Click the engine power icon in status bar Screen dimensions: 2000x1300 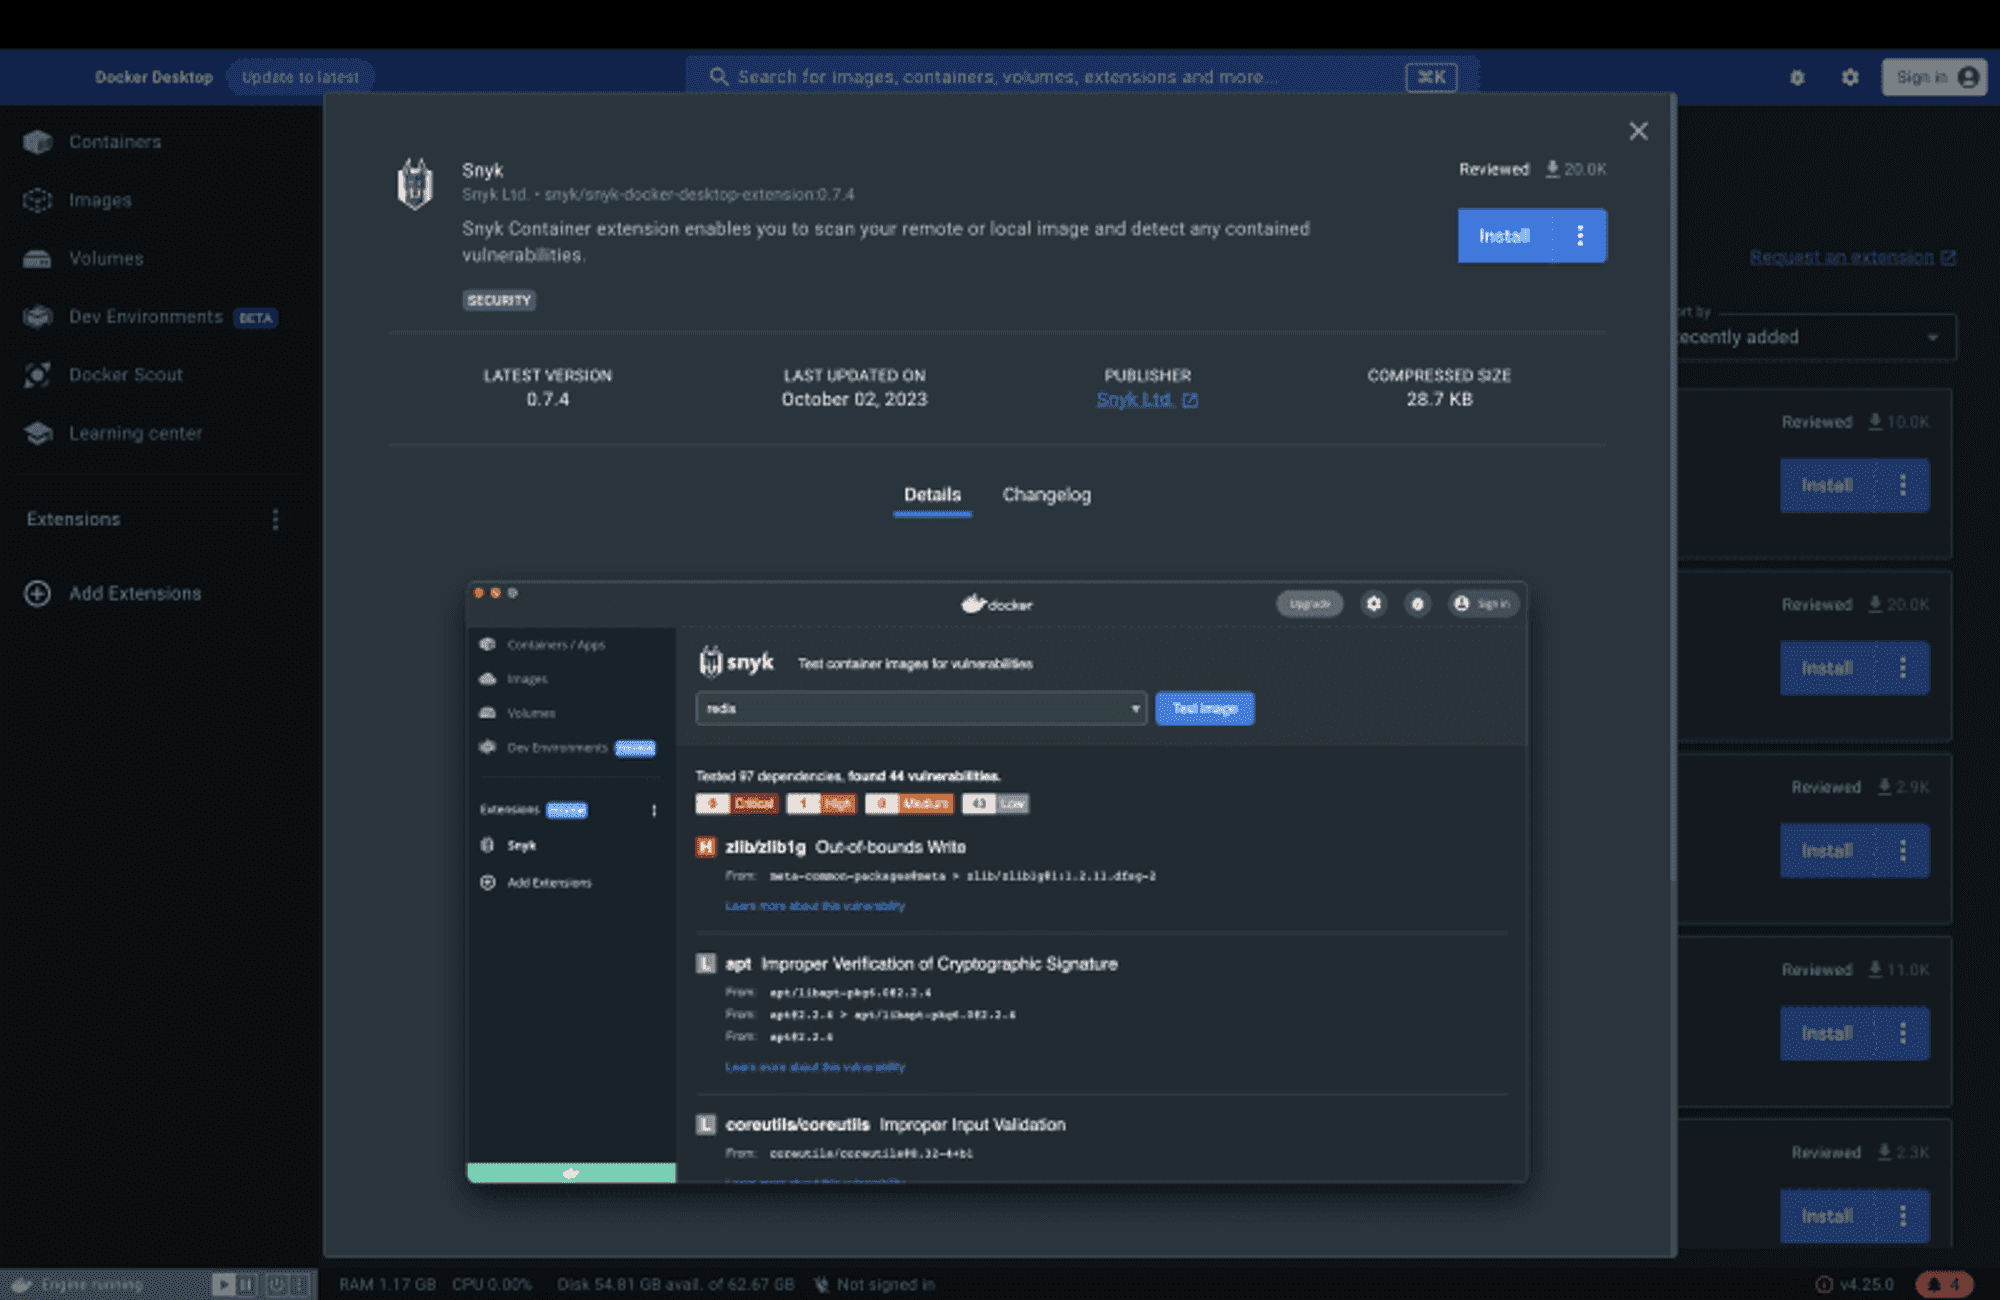click(277, 1284)
